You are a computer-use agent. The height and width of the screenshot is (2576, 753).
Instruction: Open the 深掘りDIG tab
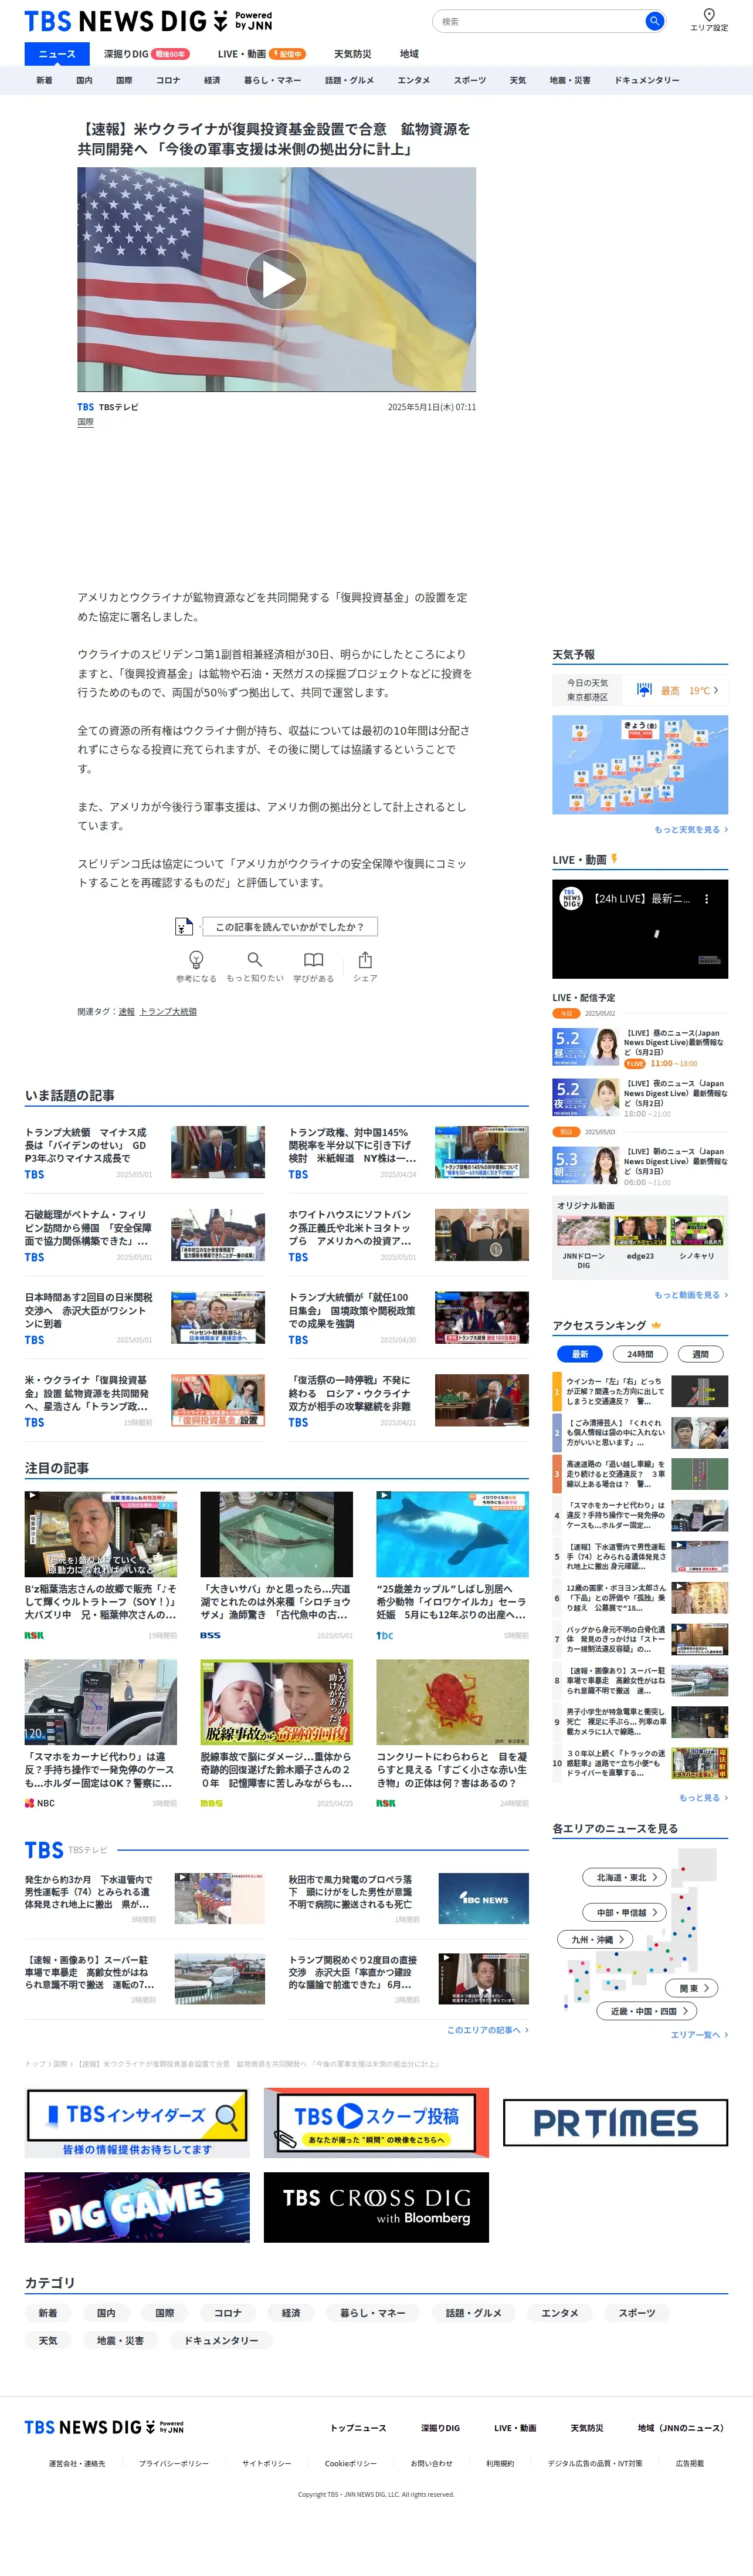coord(146,54)
